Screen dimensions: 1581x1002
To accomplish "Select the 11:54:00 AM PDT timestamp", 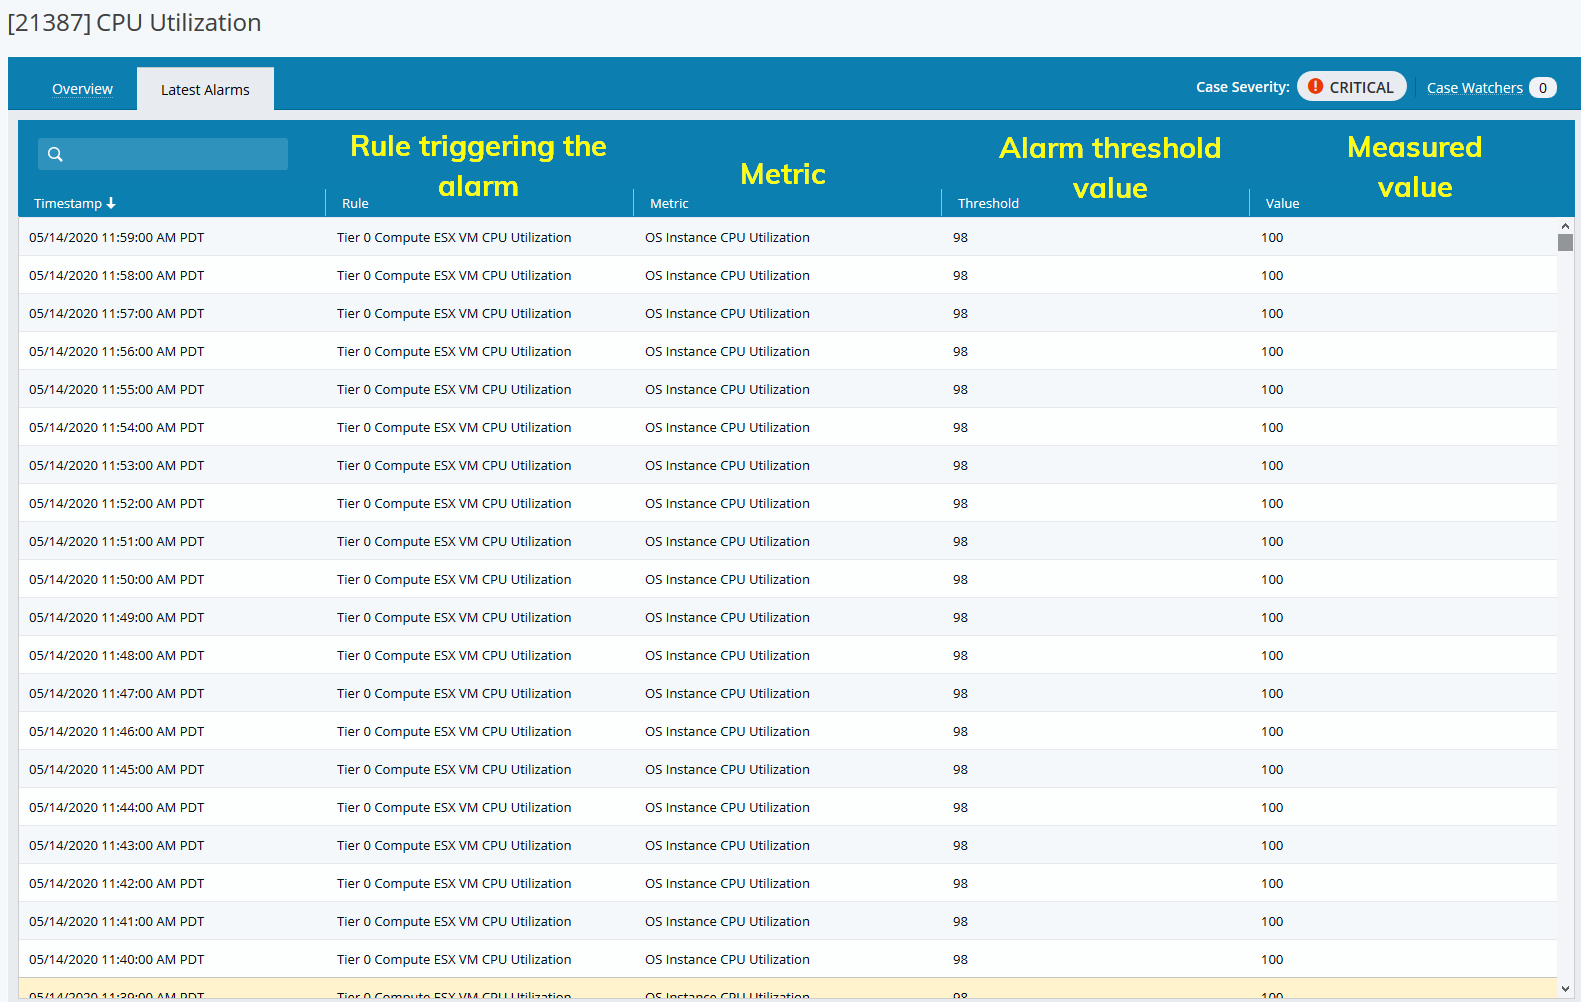I will [x=116, y=428].
